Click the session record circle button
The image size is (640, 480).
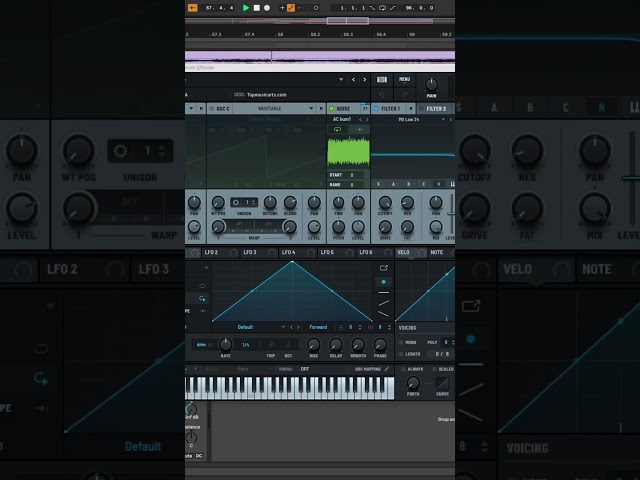click(x=316, y=8)
